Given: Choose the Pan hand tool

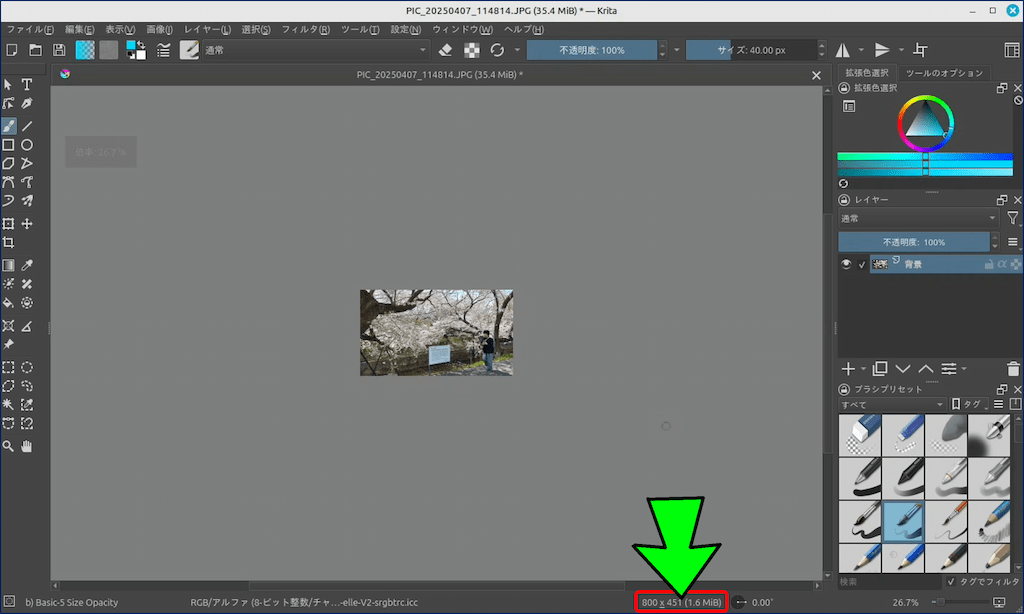Looking at the screenshot, I should pyautogui.click(x=27, y=445).
